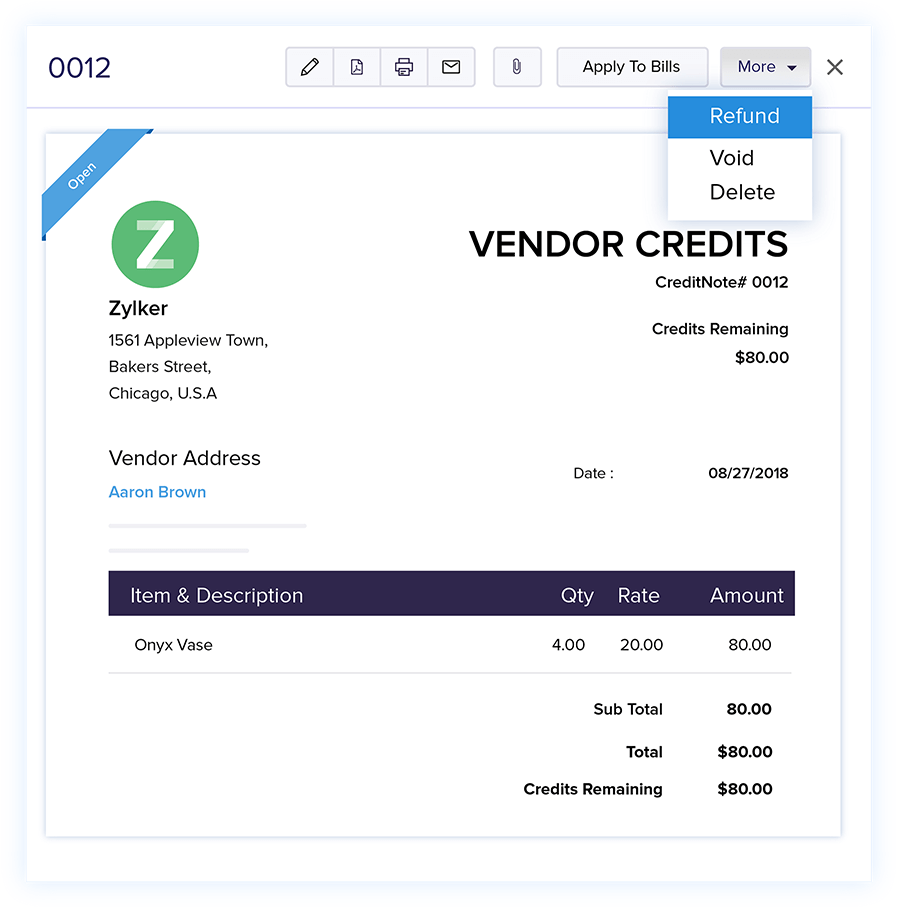This screenshot has height=908, width=897.
Task: Click the print icon
Action: click(404, 67)
